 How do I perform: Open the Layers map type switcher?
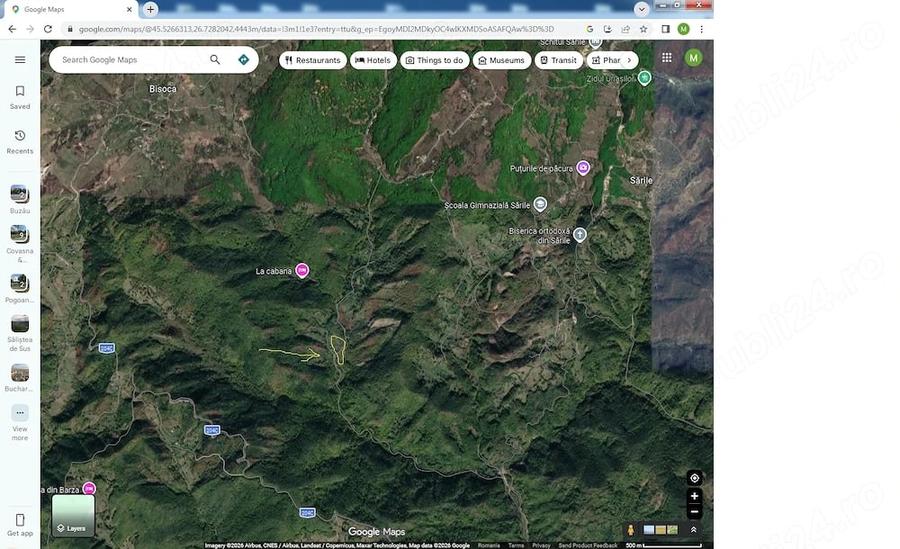coord(73,516)
